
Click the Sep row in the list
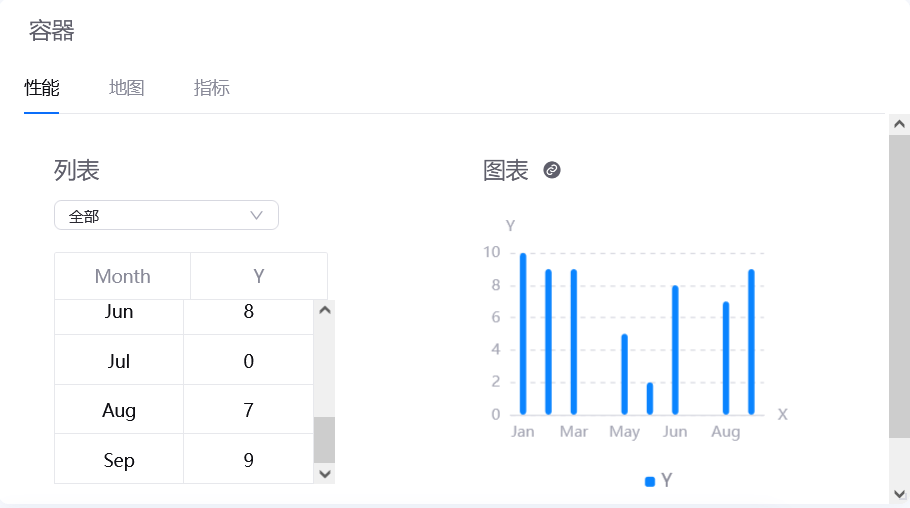coord(119,460)
